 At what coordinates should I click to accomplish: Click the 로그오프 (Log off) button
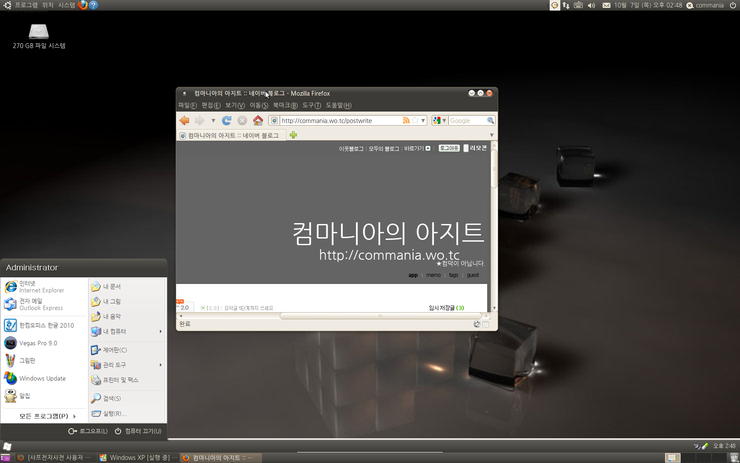tap(88, 431)
